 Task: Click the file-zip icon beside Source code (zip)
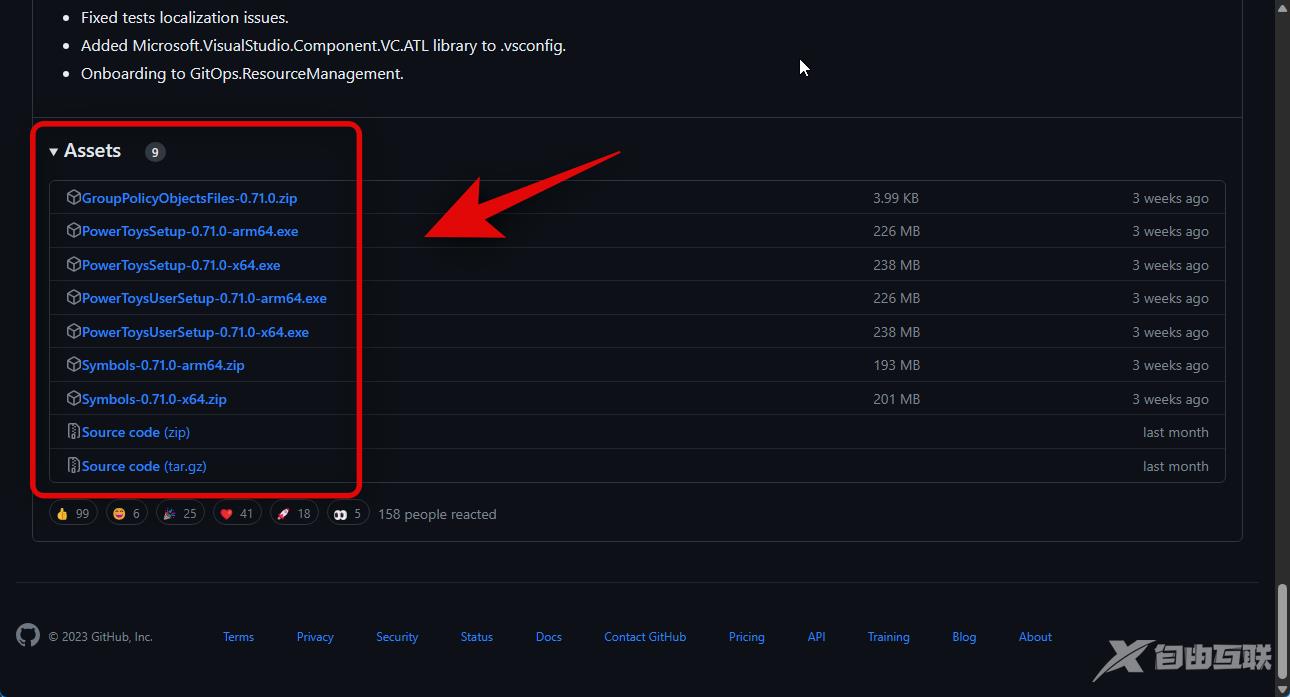click(73, 432)
